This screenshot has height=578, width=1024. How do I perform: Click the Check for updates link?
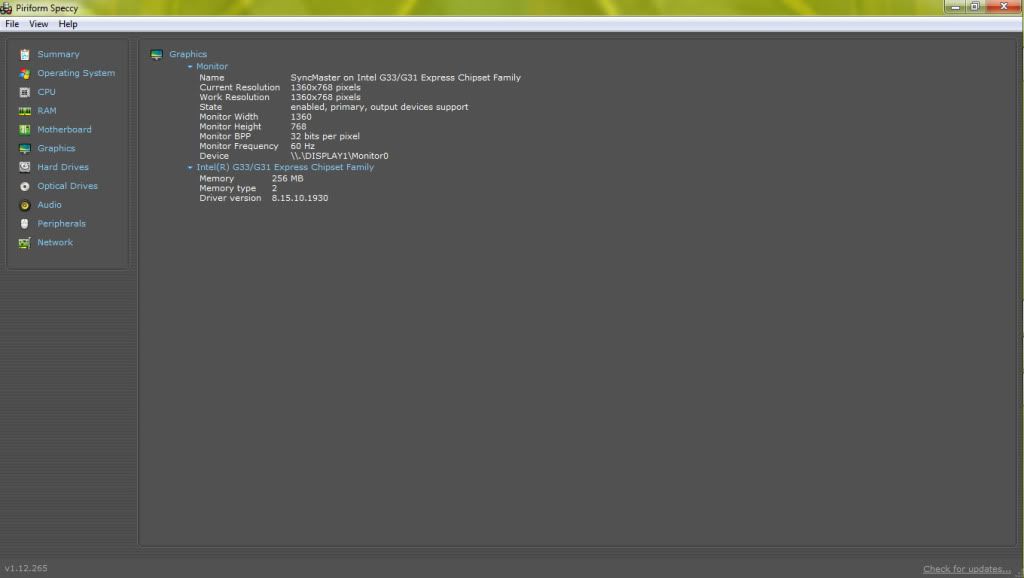(x=967, y=569)
